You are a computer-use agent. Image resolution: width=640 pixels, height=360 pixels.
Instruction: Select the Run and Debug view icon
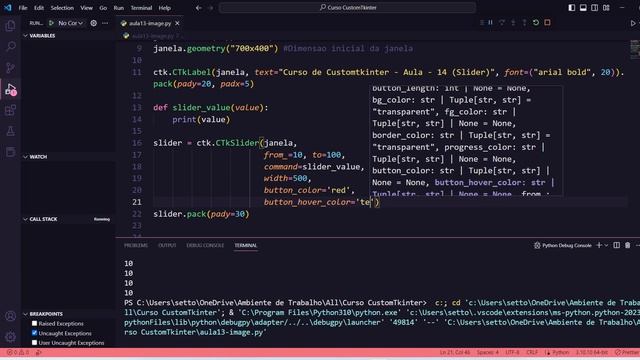point(11,89)
